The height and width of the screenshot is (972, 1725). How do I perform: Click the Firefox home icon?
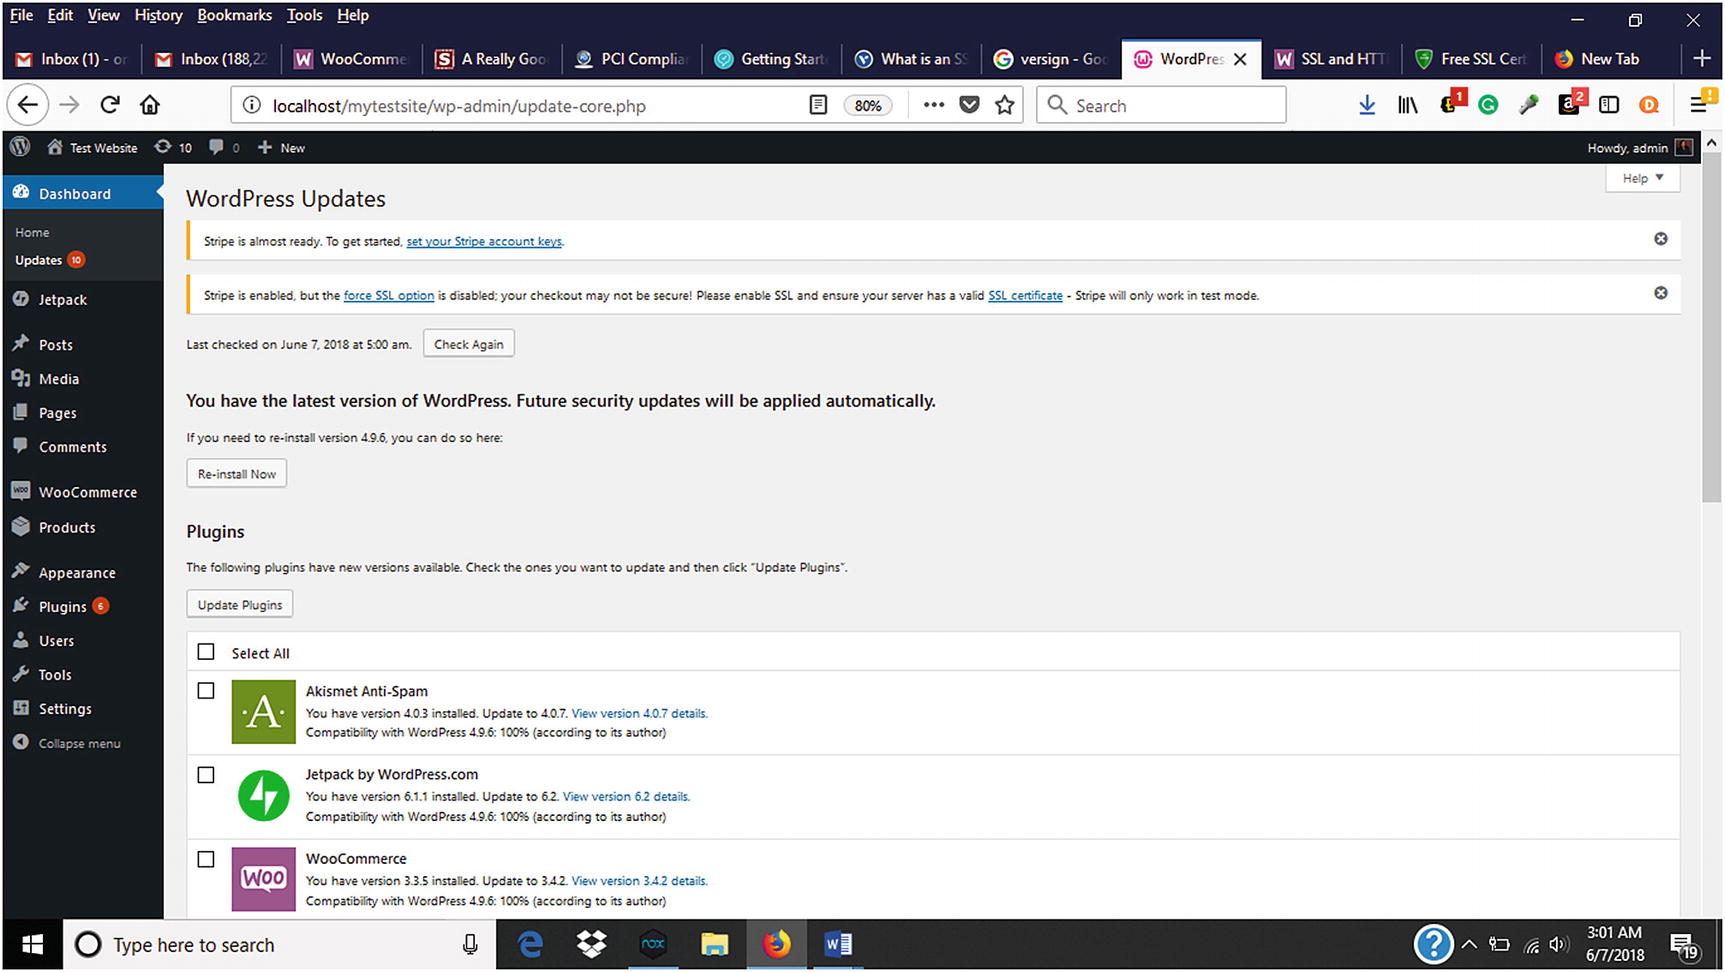click(x=150, y=105)
